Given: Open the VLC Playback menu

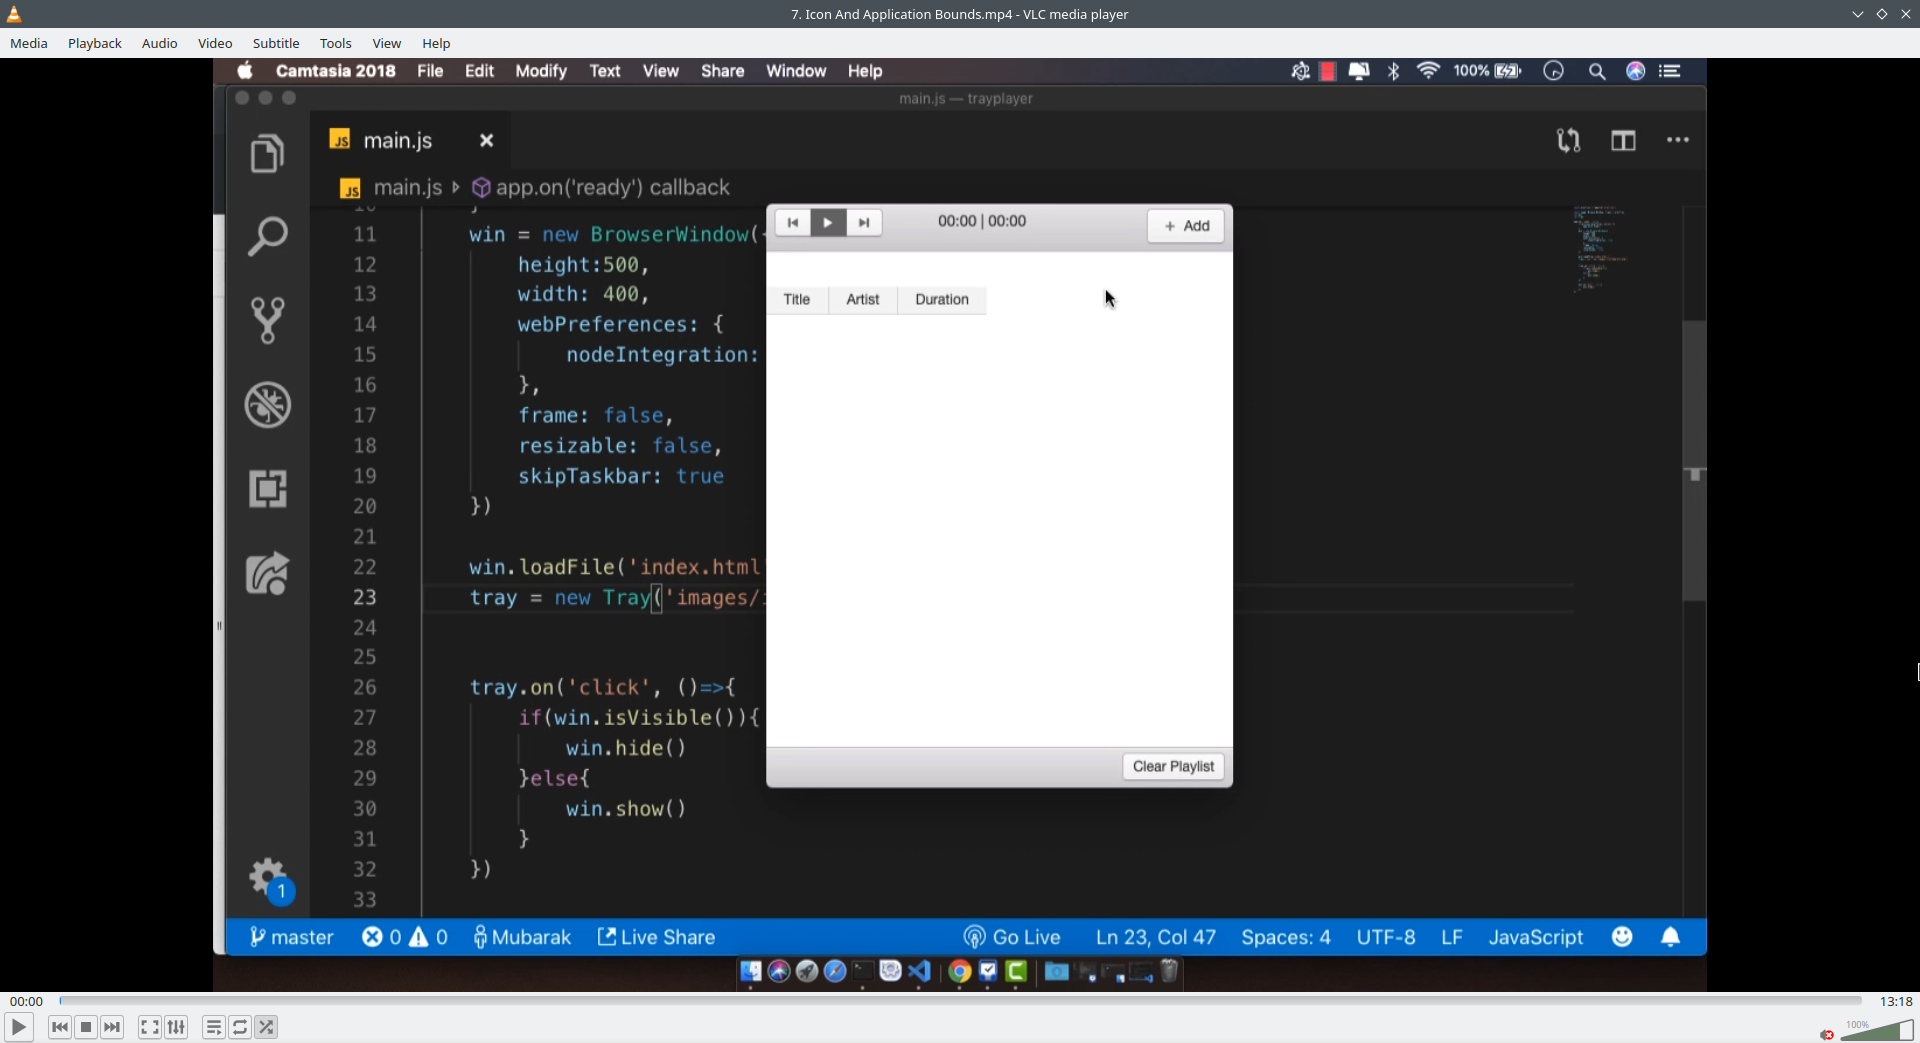Looking at the screenshot, I should tap(95, 43).
